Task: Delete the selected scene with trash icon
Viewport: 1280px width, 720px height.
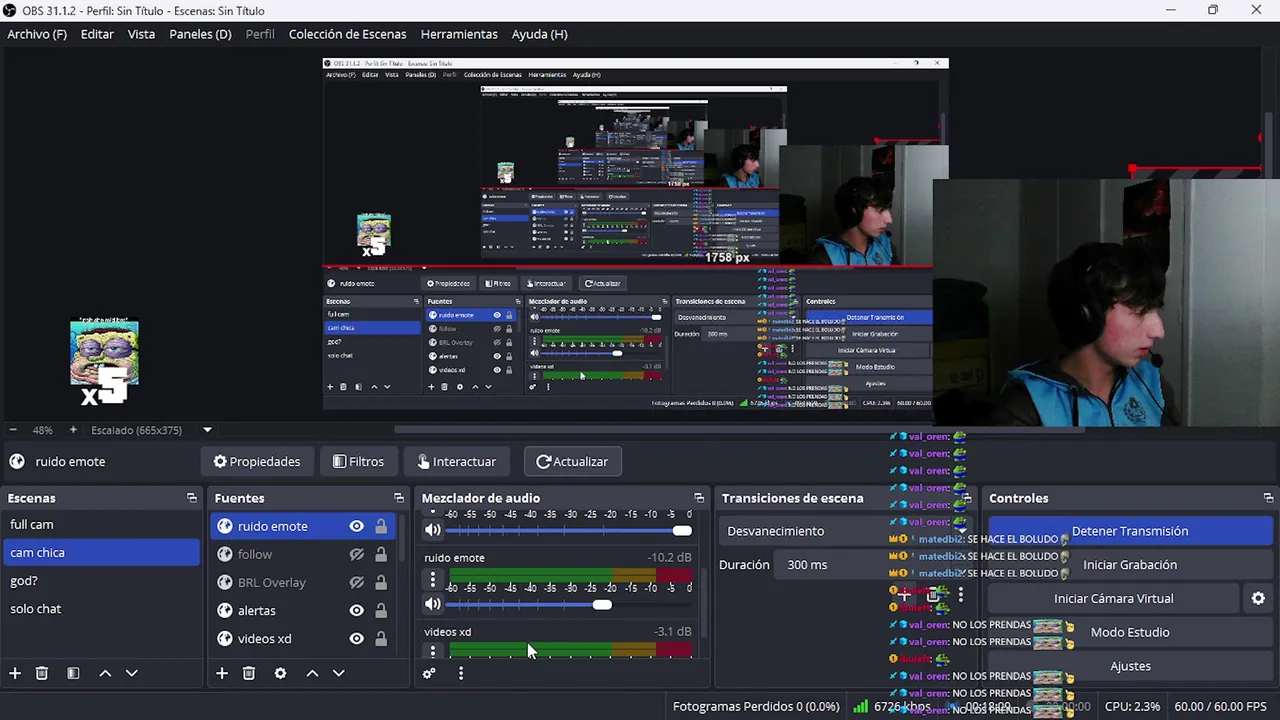Action: coord(42,673)
